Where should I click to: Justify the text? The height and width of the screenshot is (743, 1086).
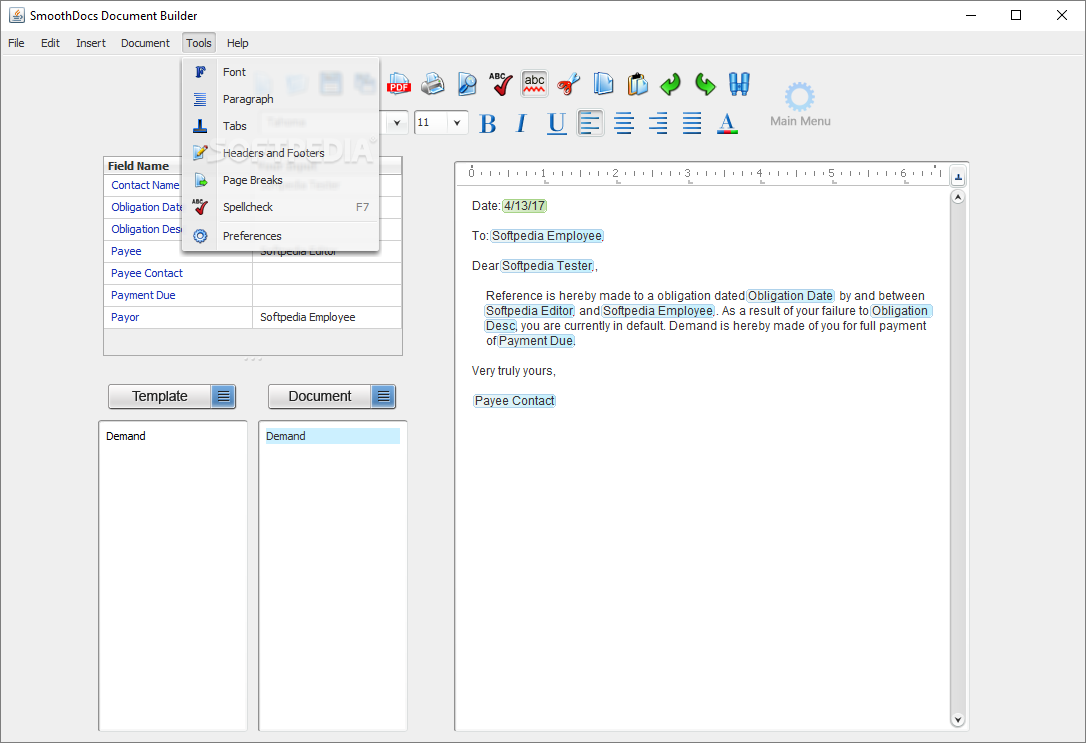coord(692,123)
